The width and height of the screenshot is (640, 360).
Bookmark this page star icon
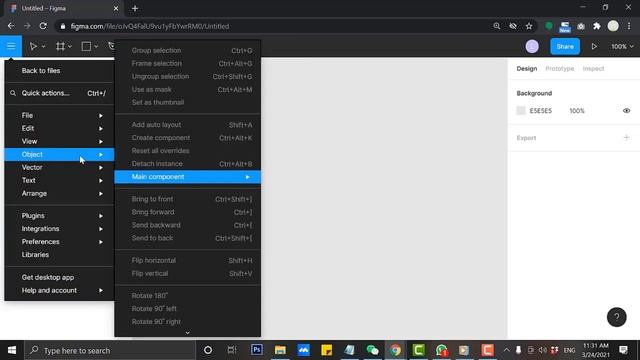click(x=529, y=26)
